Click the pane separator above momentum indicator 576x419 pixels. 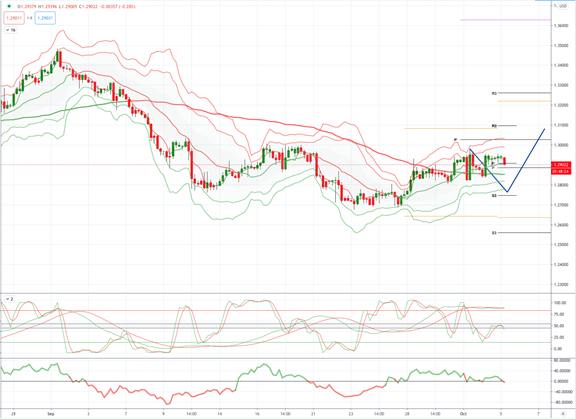tap(276, 358)
